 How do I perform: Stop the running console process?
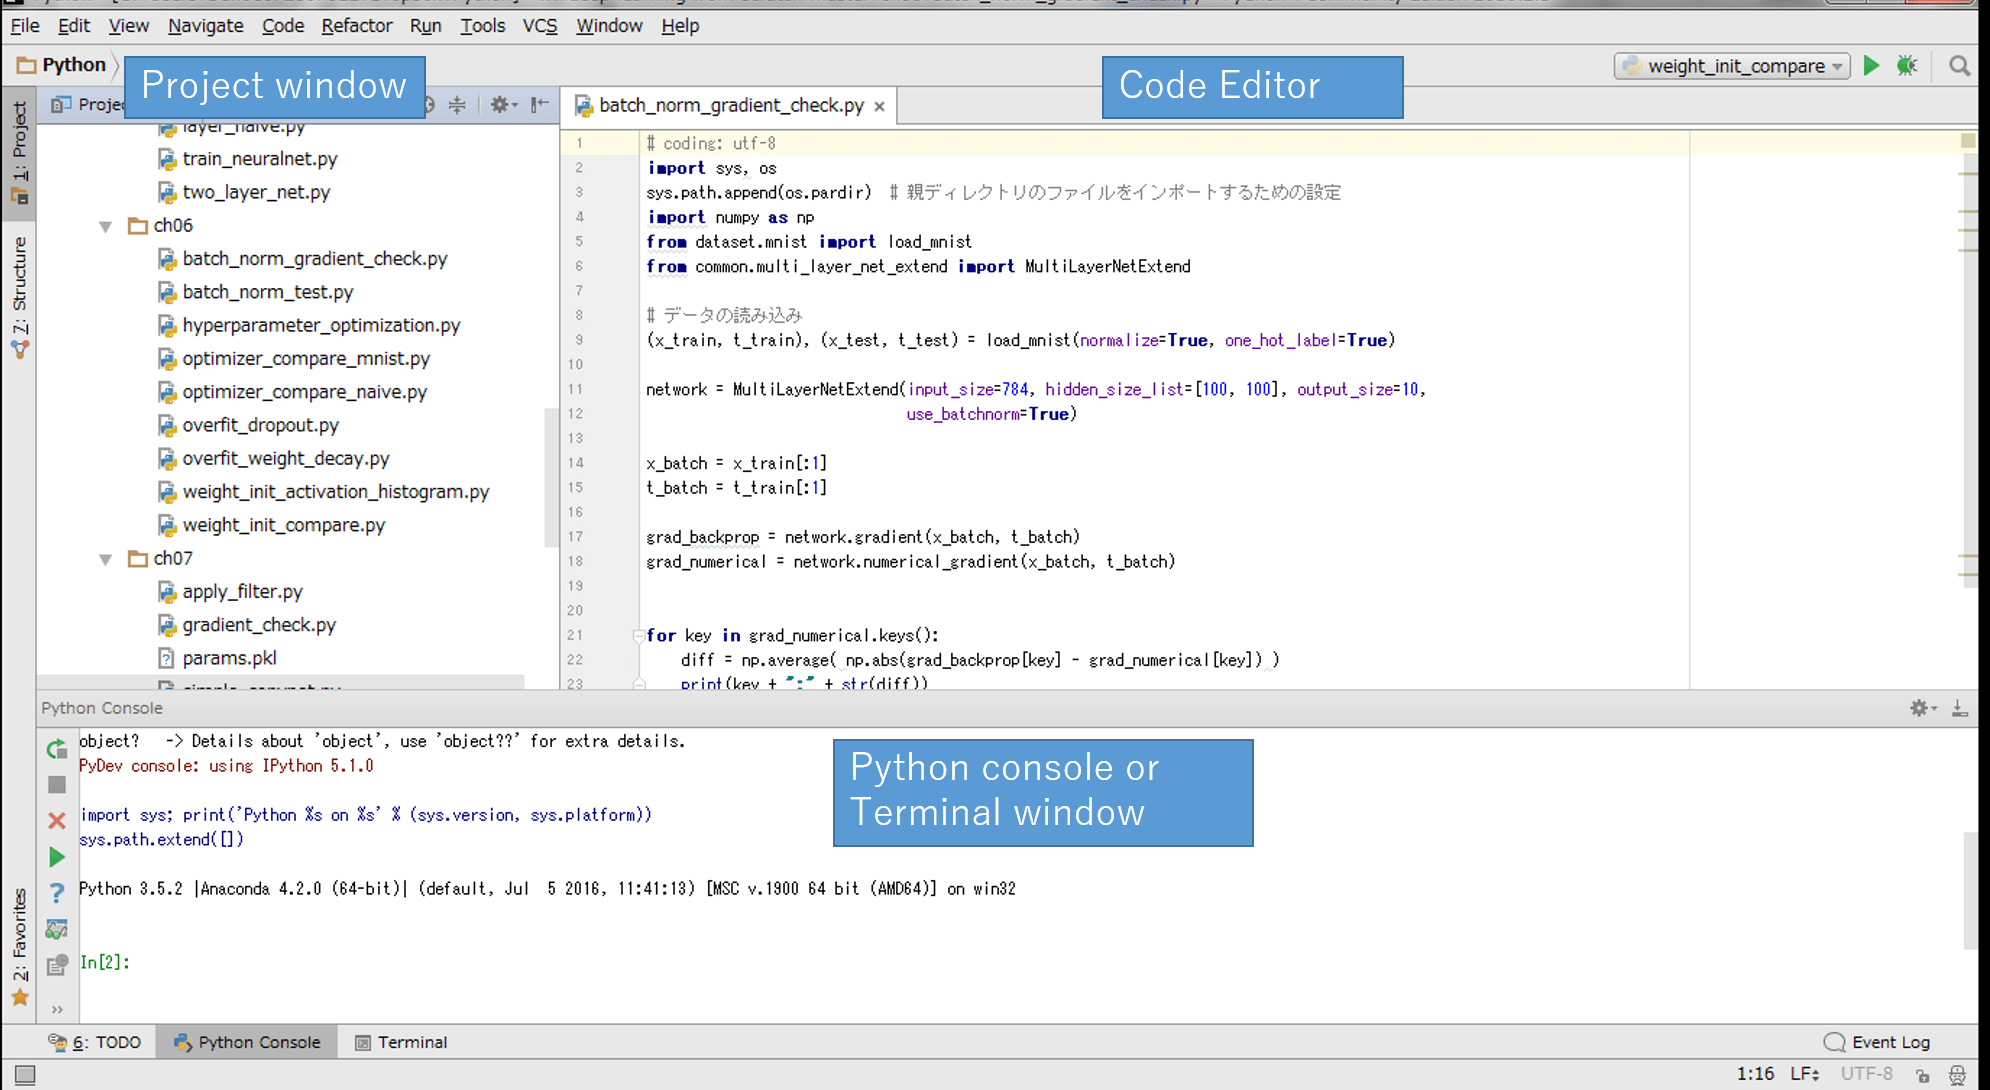57,785
